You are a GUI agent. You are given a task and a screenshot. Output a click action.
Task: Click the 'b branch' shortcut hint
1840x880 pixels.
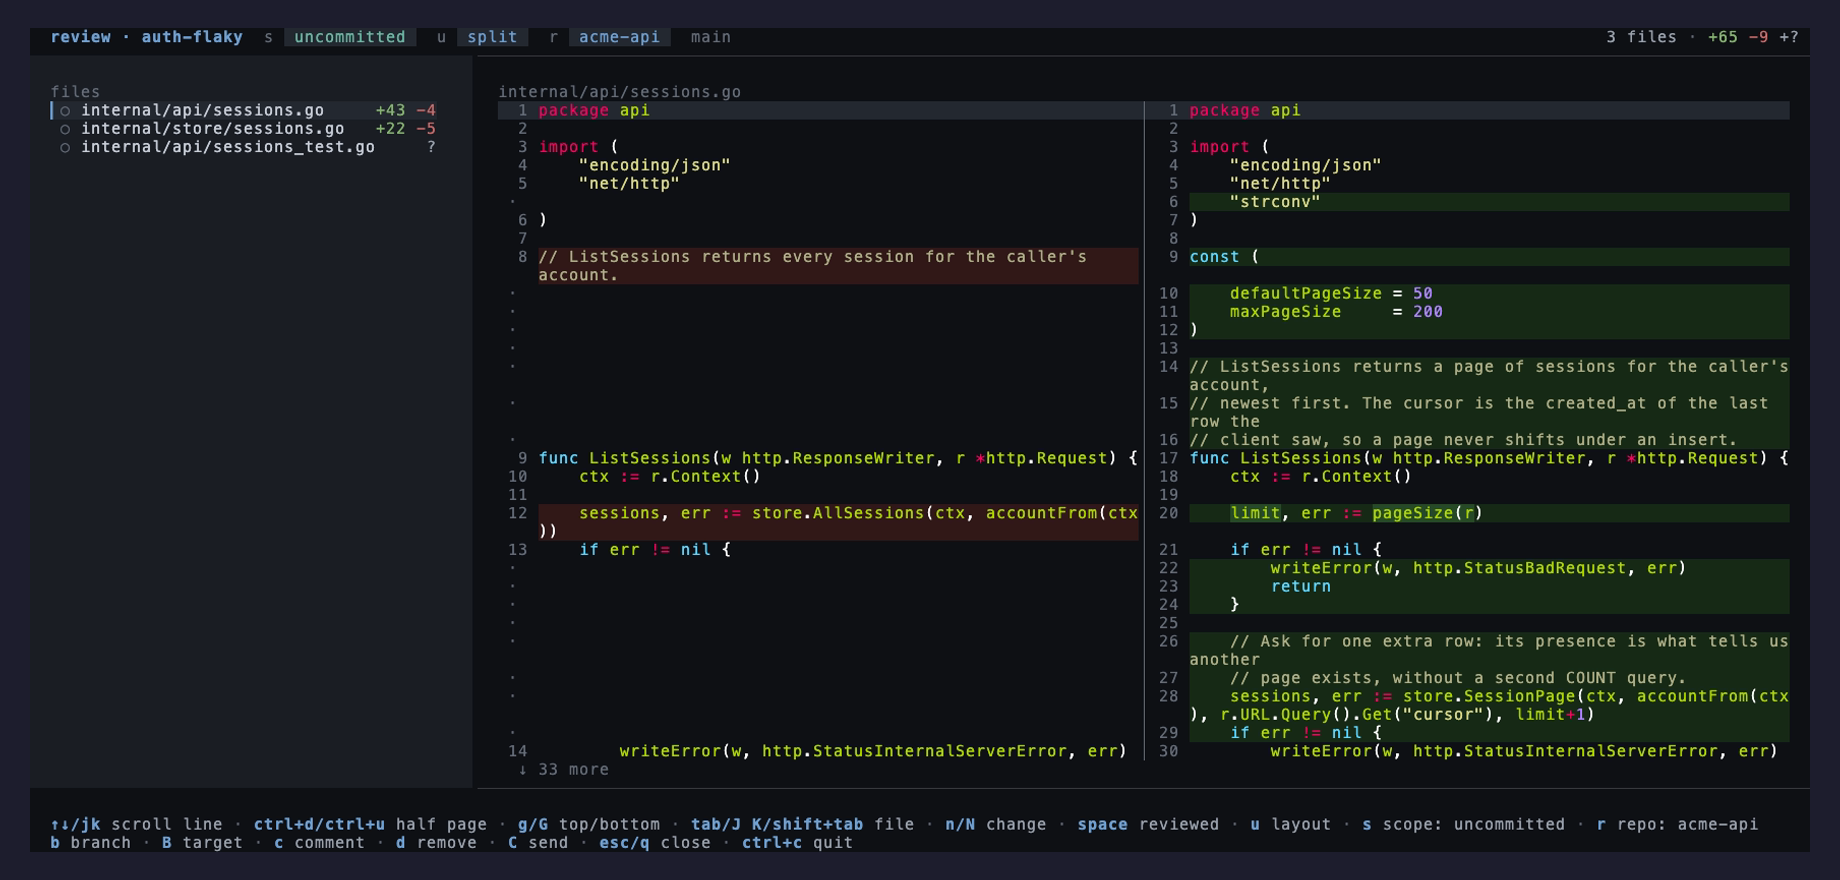pyautogui.click(x=90, y=843)
